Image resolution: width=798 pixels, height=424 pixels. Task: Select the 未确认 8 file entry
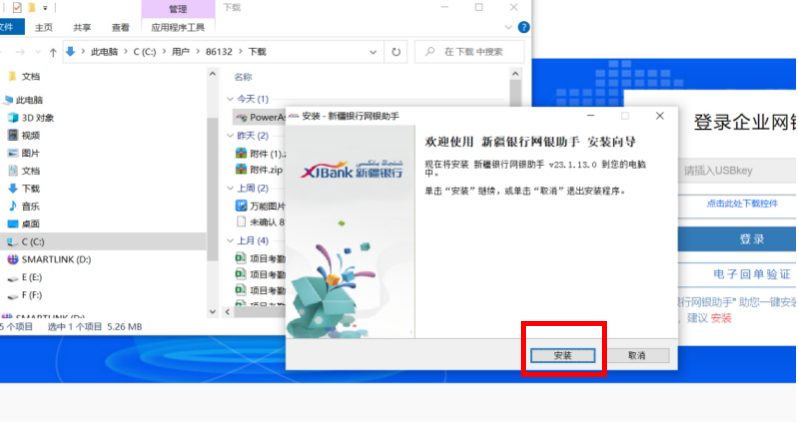260,222
